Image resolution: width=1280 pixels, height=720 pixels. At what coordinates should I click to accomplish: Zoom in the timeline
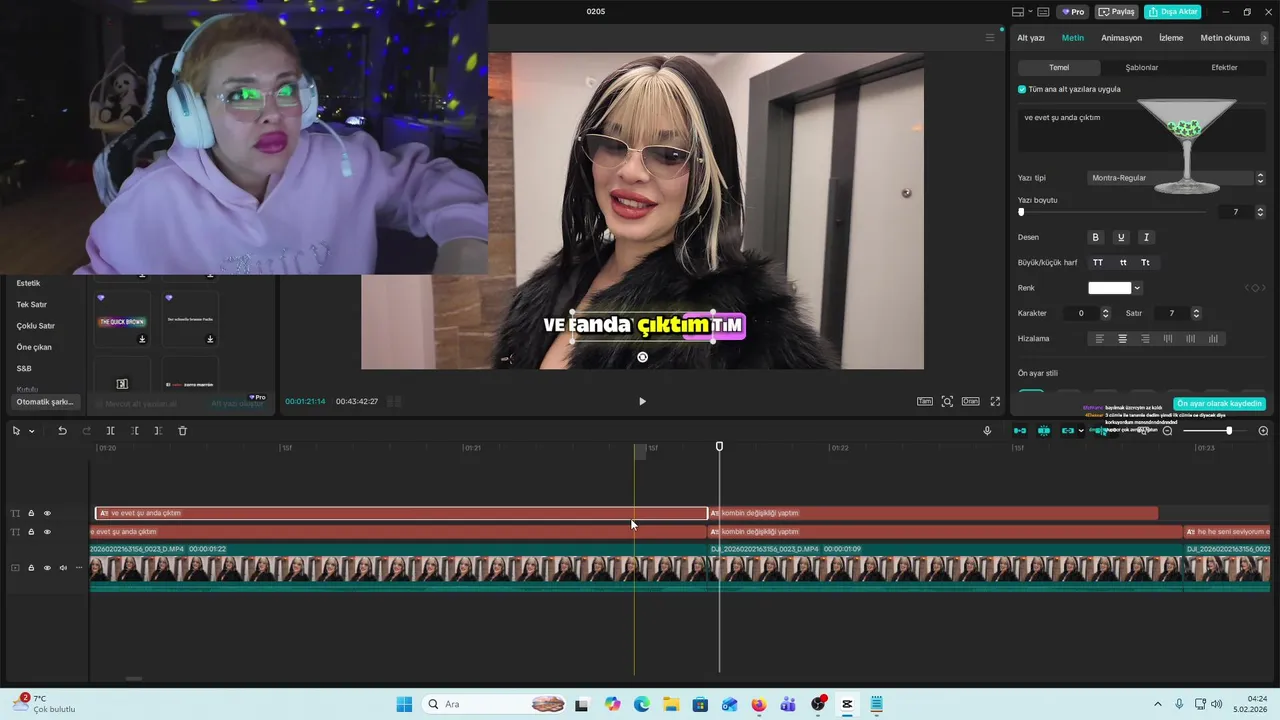(x=1263, y=431)
